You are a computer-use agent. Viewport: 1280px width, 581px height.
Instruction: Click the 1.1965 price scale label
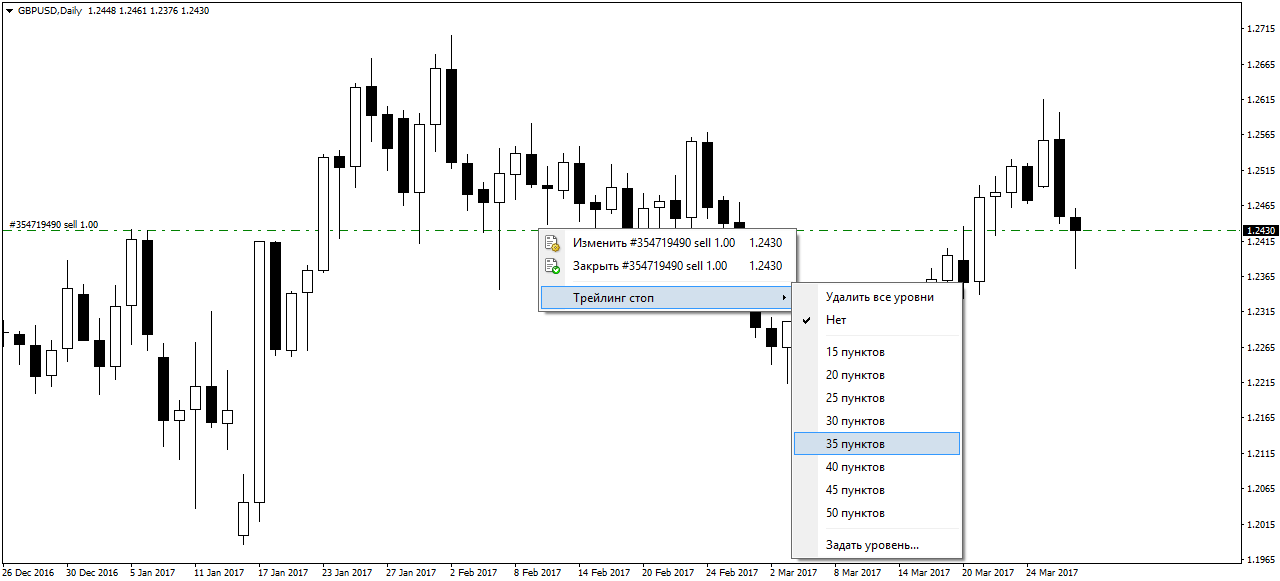click(1261, 559)
